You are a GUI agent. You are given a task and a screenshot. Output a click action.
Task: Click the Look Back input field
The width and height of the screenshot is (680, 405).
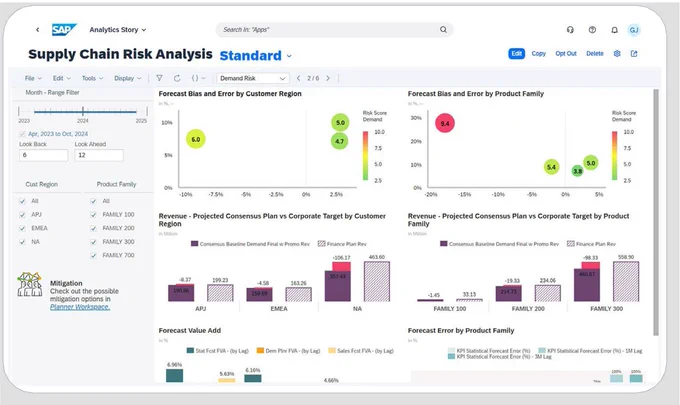coord(44,155)
